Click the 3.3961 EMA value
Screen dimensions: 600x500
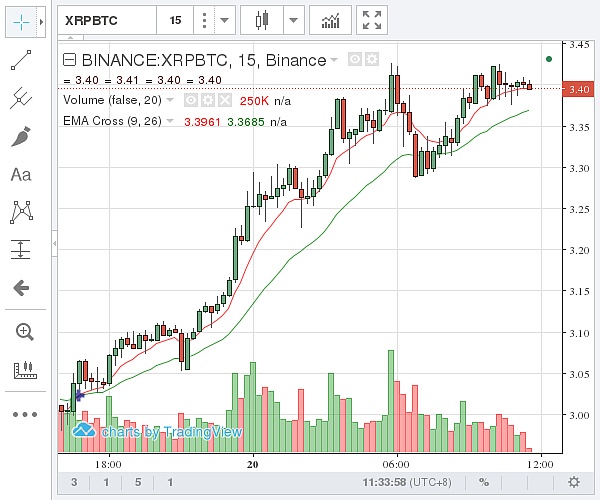[202, 122]
